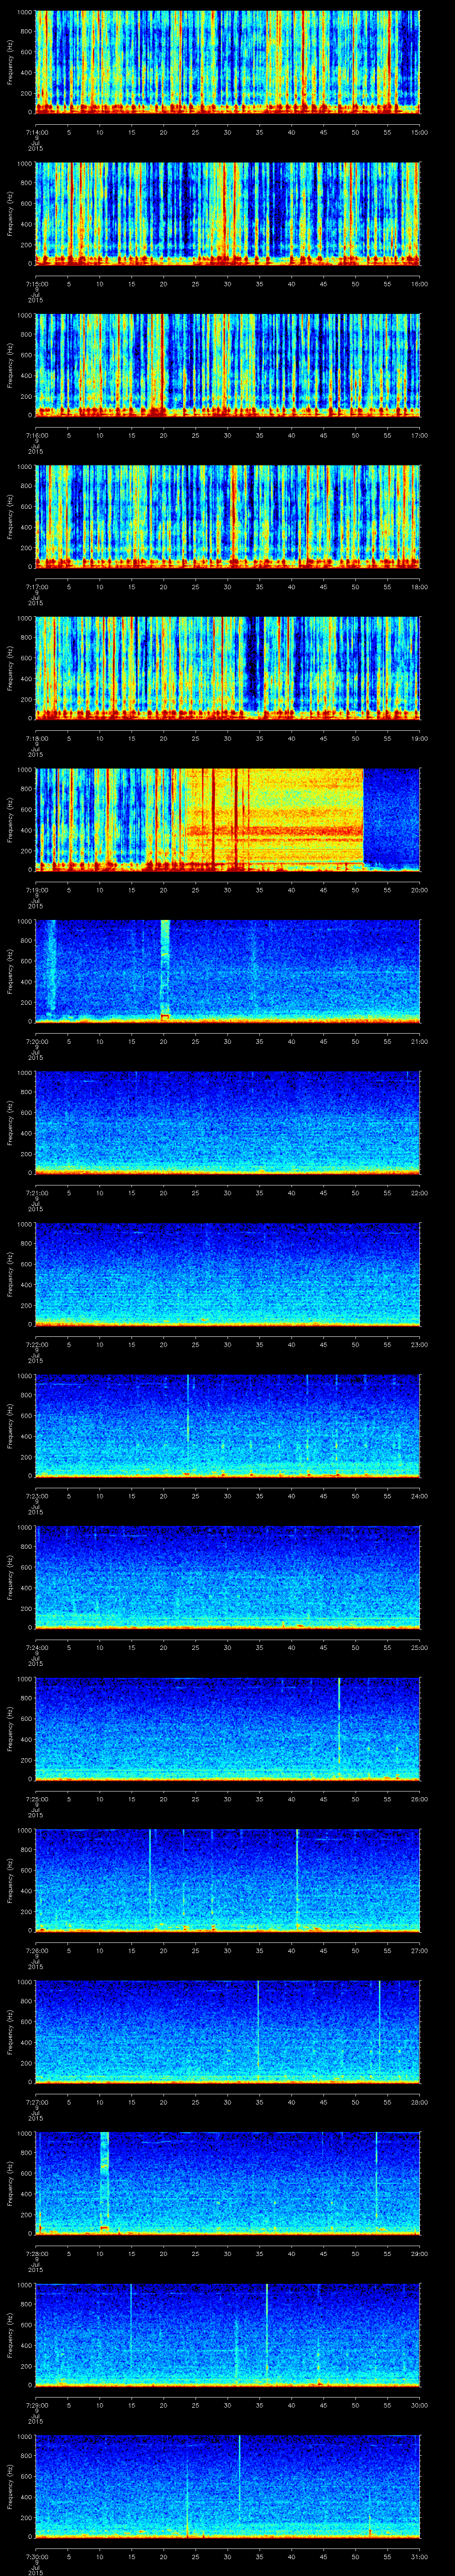Screen dimensions: 455x2576
Task: Click the 31:00 end time label
Action: [419, 2556]
